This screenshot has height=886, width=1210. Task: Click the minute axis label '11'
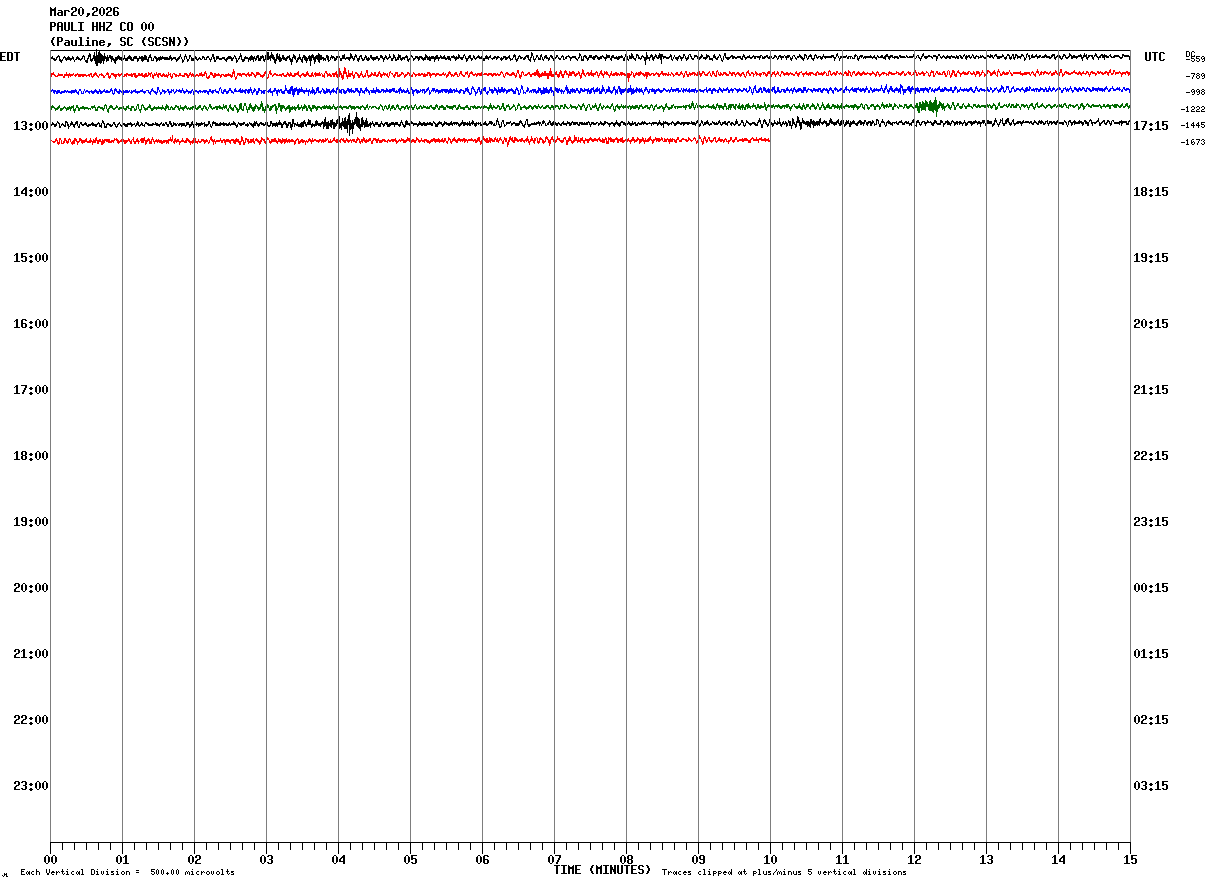click(842, 860)
